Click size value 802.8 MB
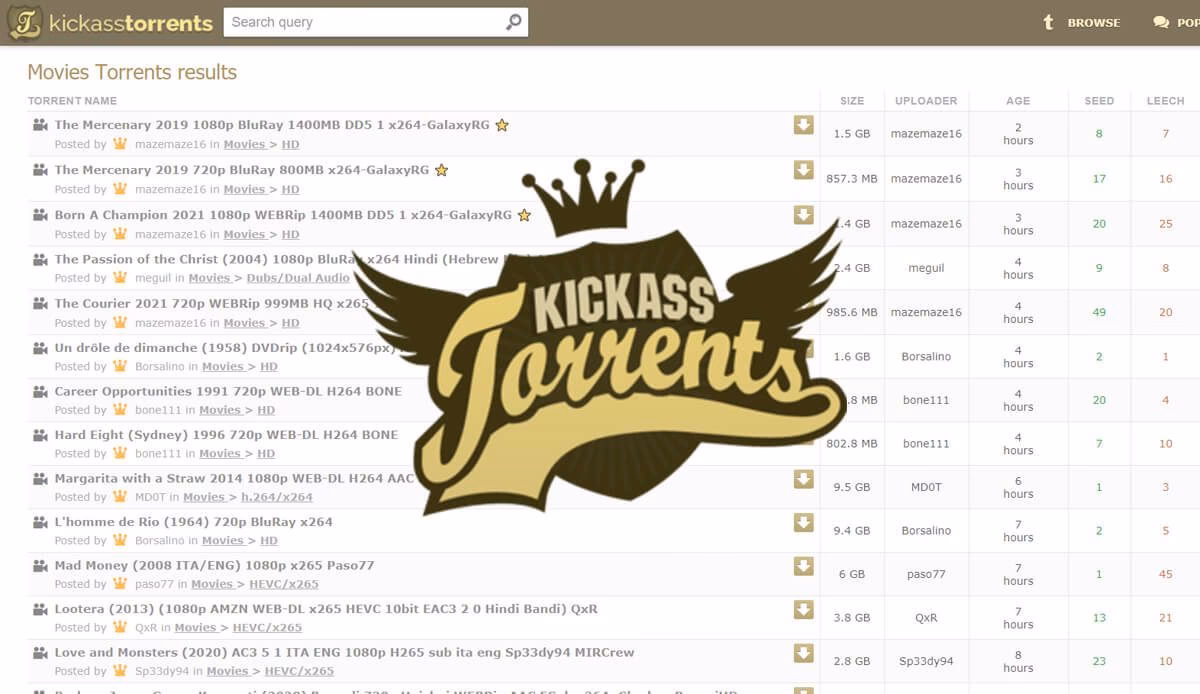This screenshot has height=694, width=1200. point(852,444)
